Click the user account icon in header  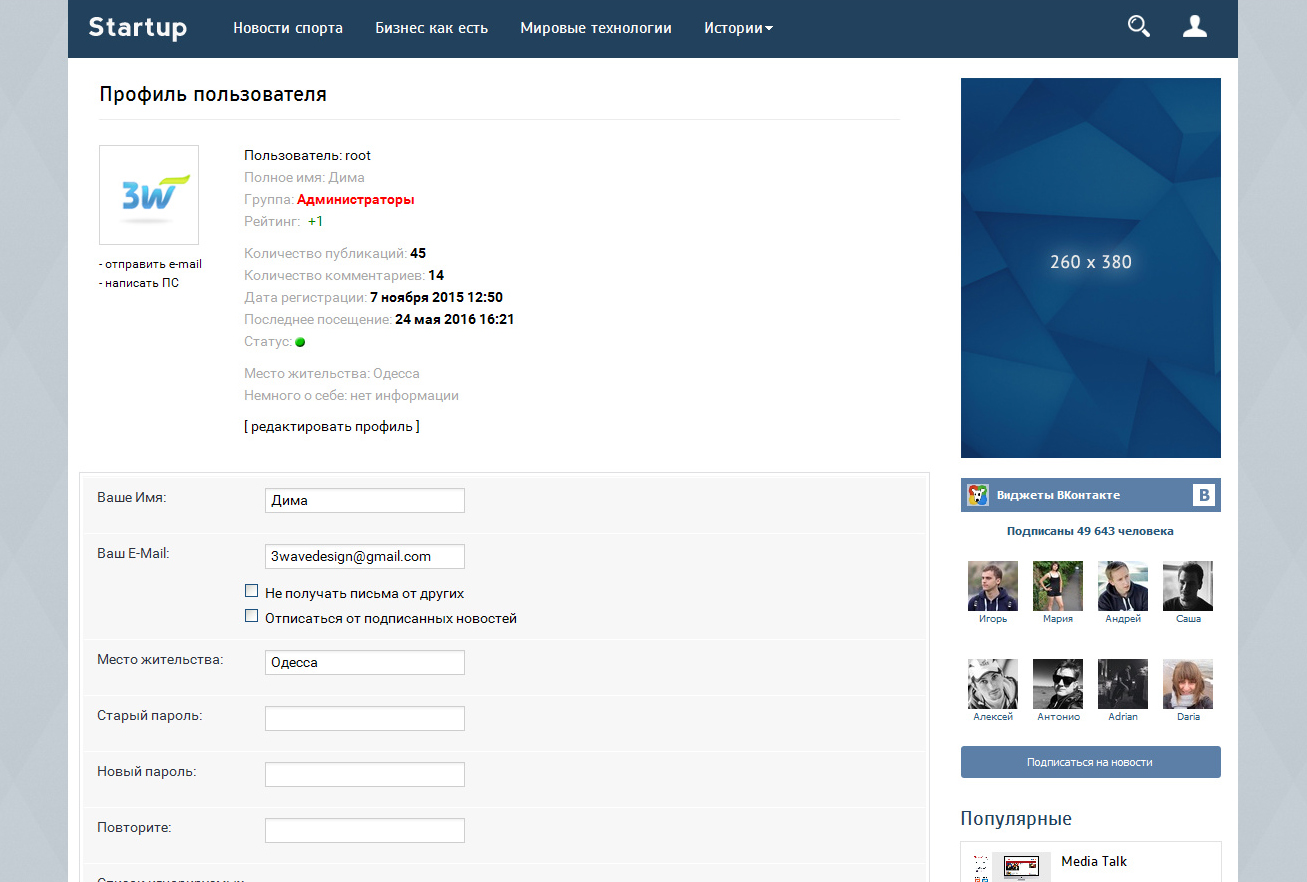tap(1195, 27)
